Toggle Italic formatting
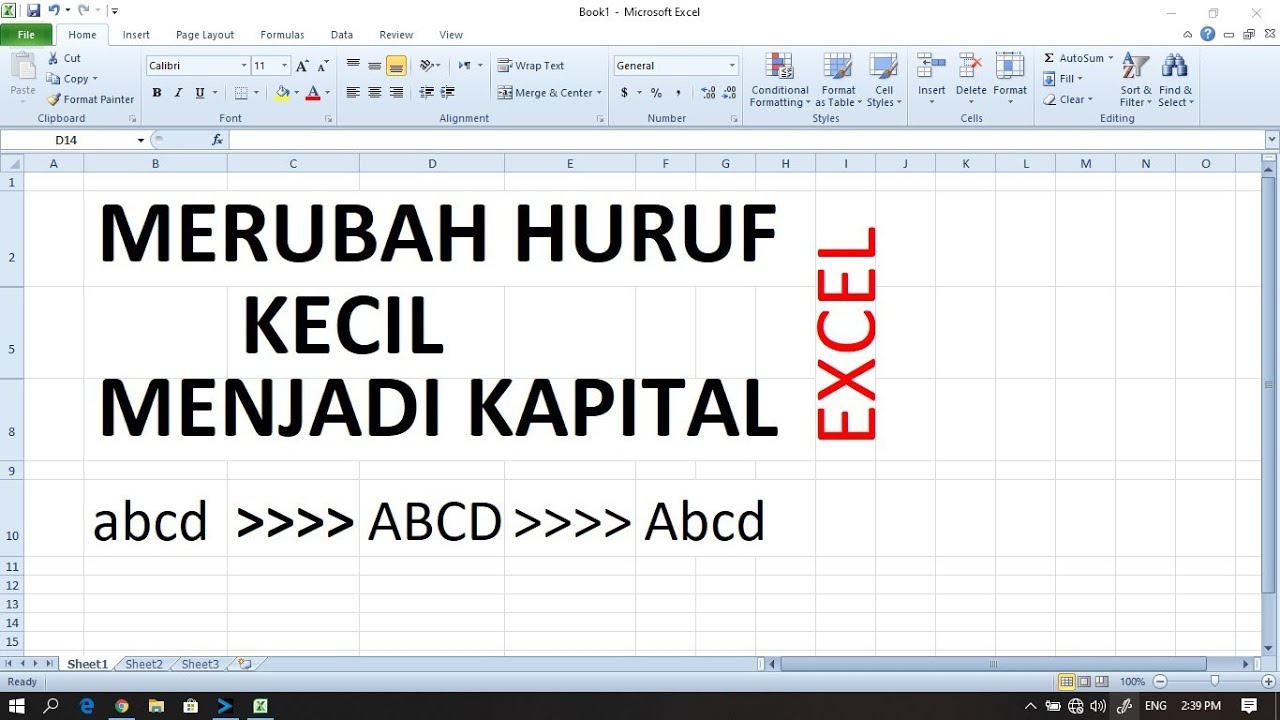This screenshot has height=720, width=1280. [x=178, y=93]
